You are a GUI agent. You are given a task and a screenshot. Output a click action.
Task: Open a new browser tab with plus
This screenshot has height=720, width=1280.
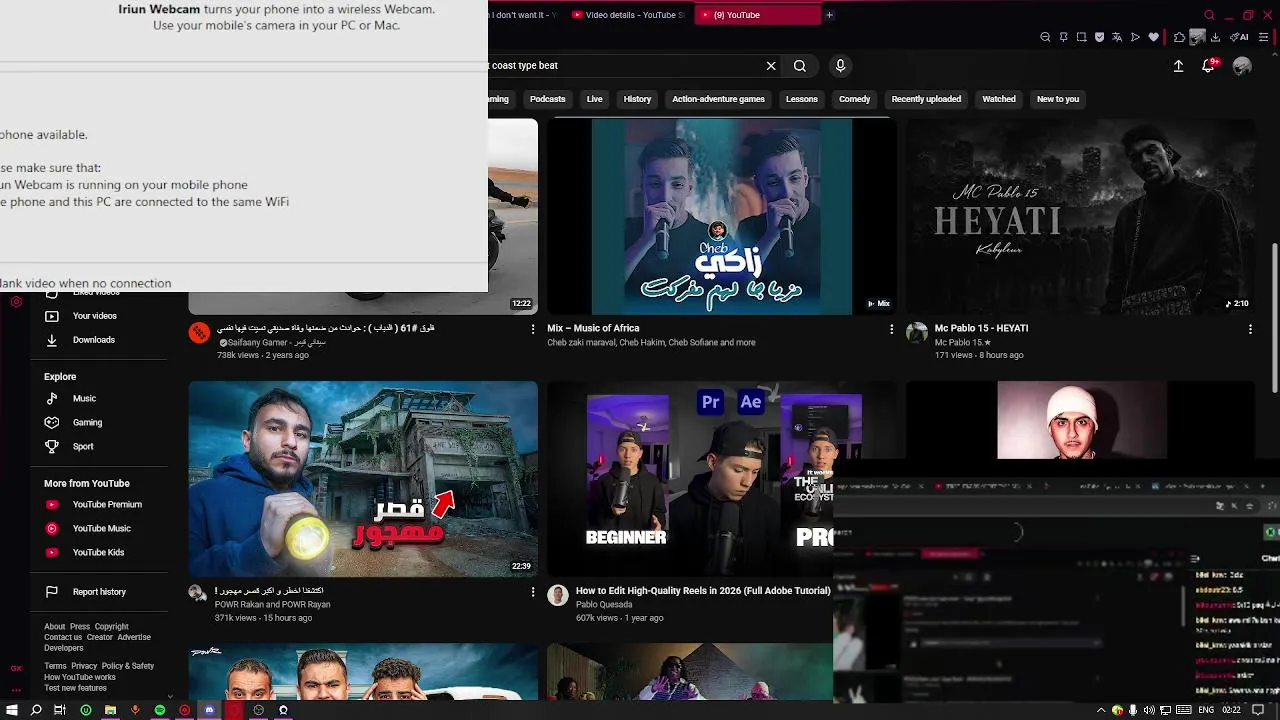tap(829, 15)
